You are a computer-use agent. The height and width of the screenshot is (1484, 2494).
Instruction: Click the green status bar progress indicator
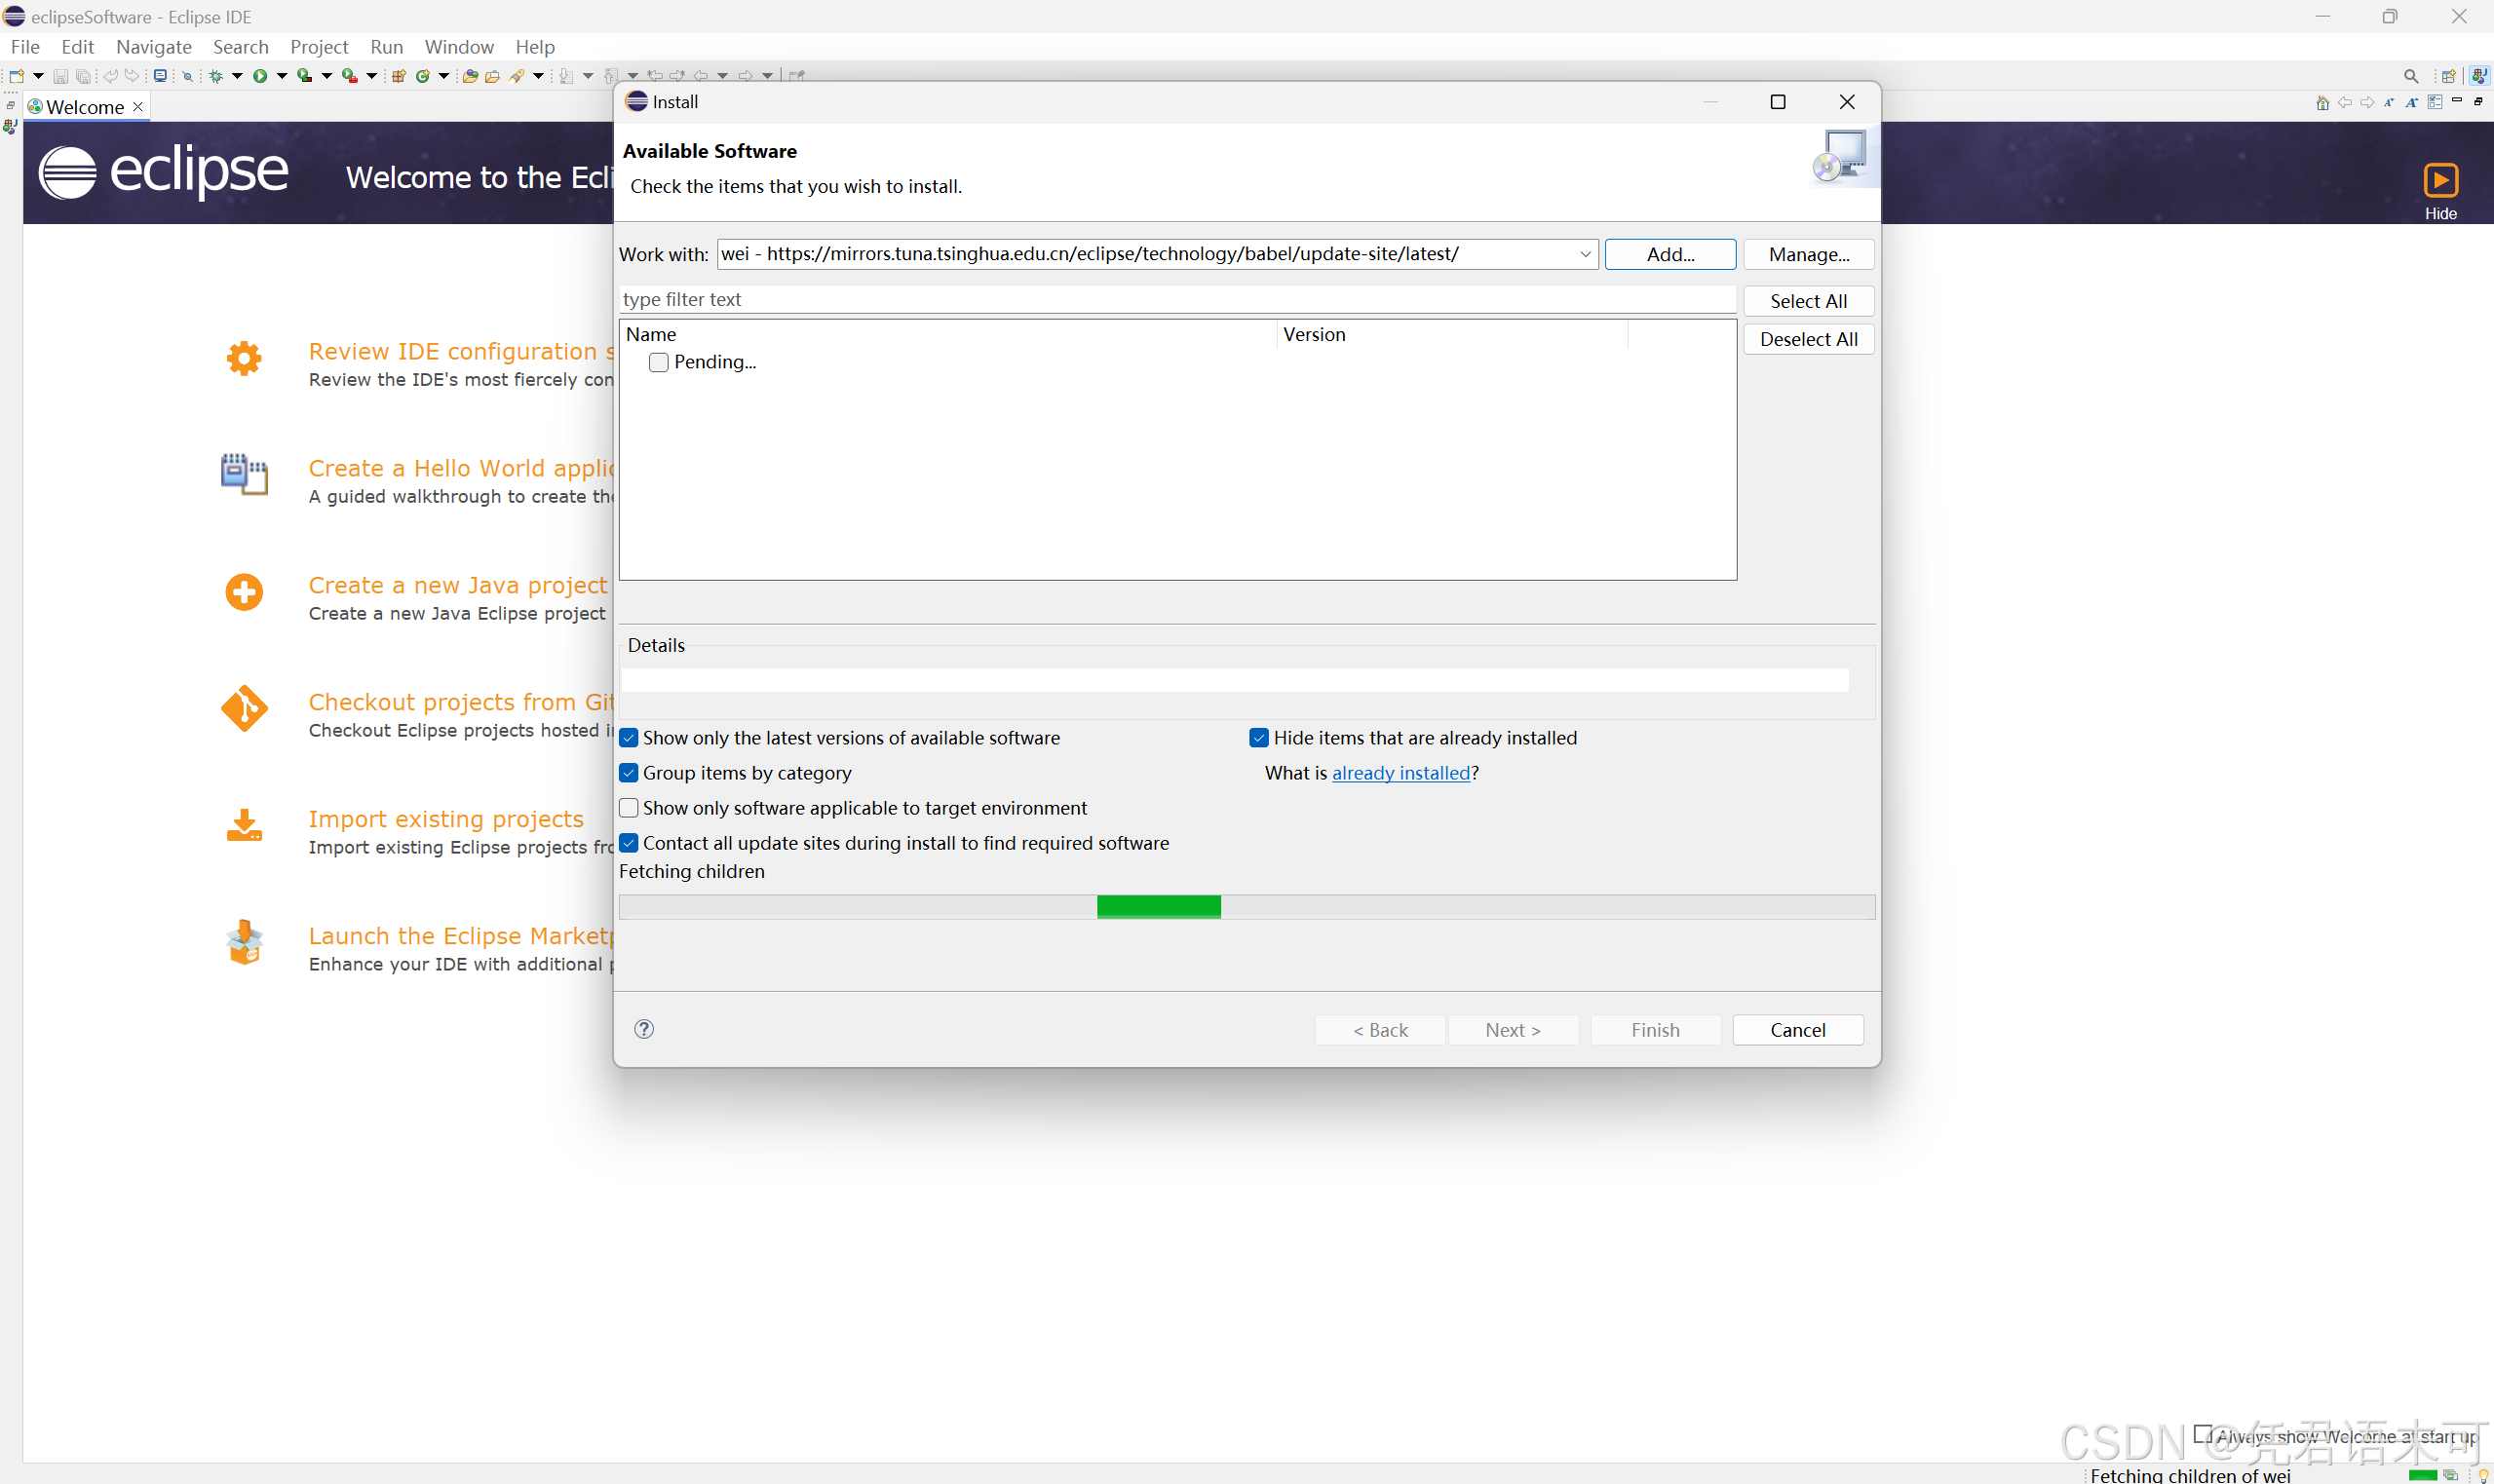(2423, 1475)
